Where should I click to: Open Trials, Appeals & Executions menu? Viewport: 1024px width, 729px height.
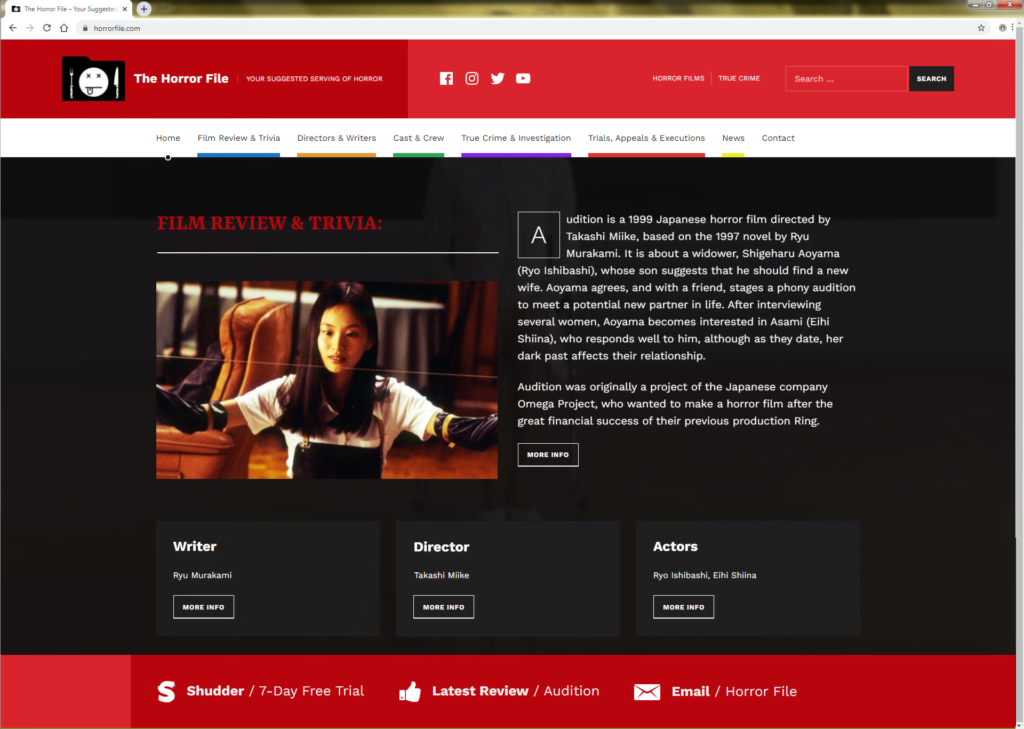click(x=647, y=138)
